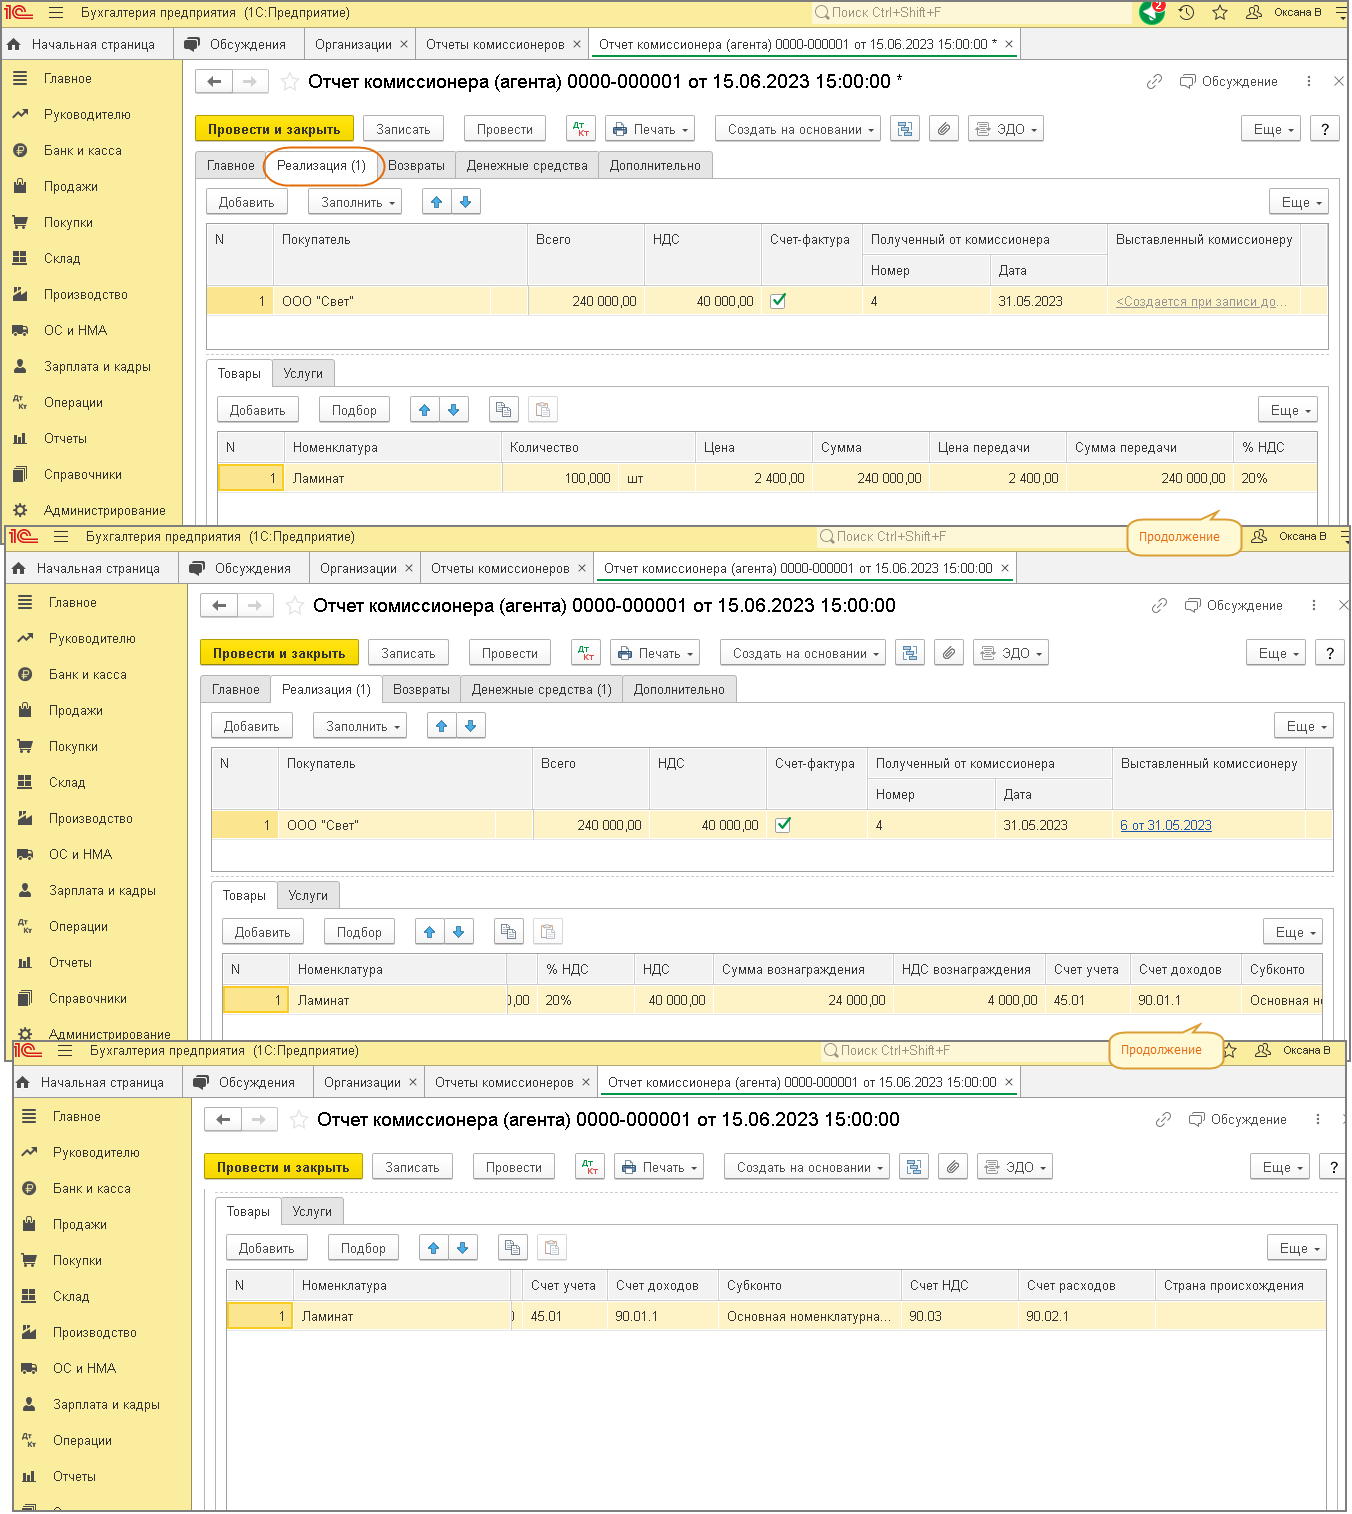The image size is (1352, 1514).
Task: Move buyer row down in the top window
Action: pos(465,202)
